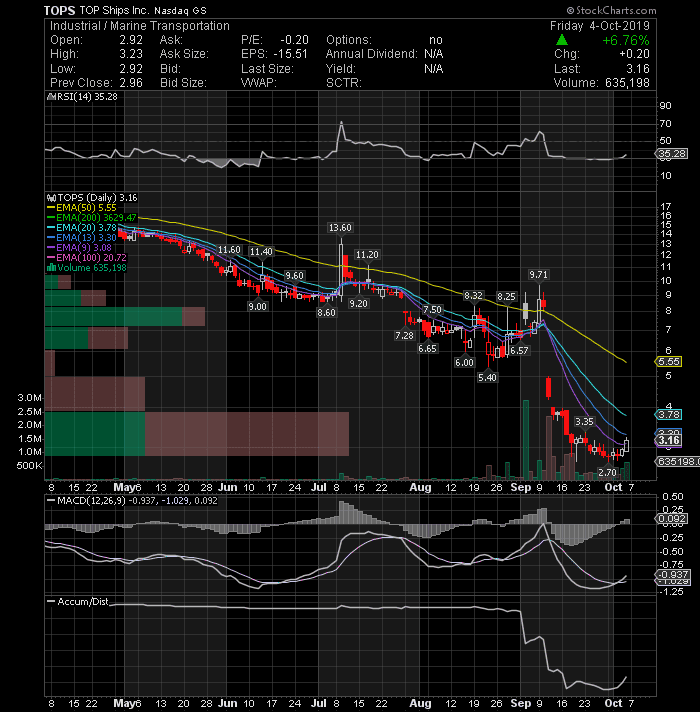
Task: Click the 11.60 price label
Action: point(229,250)
